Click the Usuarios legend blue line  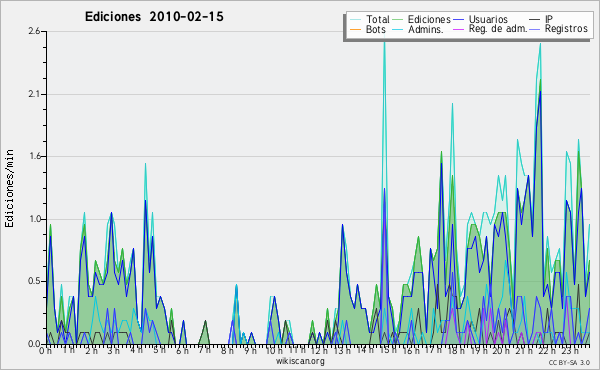click(459, 20)
